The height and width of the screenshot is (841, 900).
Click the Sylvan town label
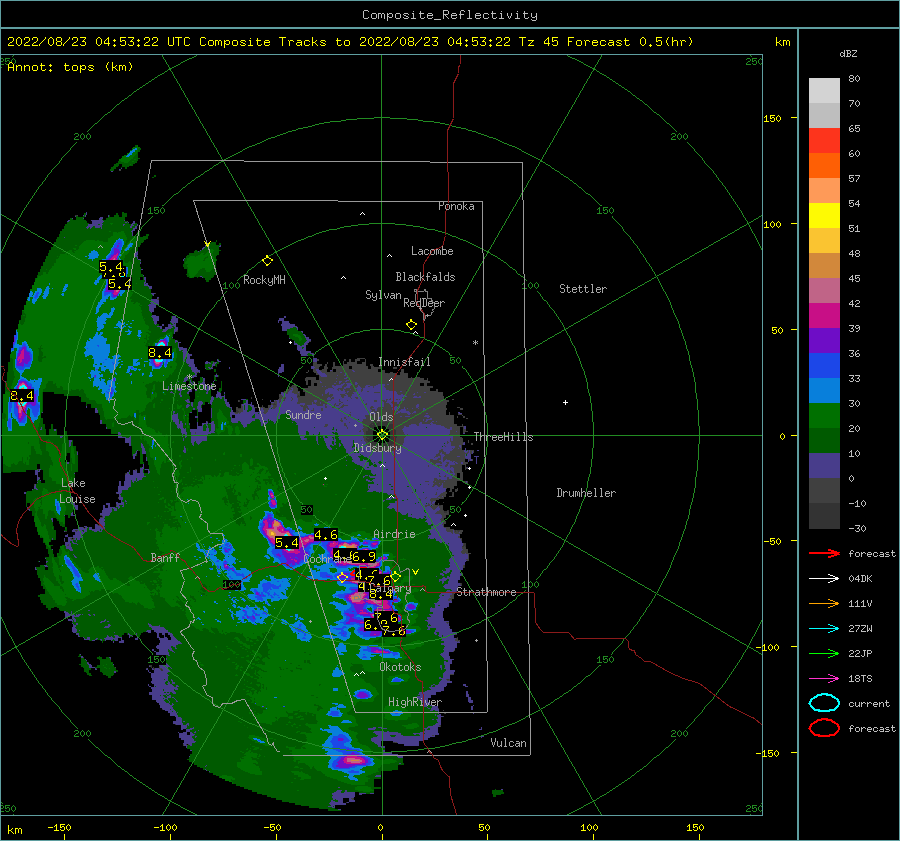click(x=383, y=295)
